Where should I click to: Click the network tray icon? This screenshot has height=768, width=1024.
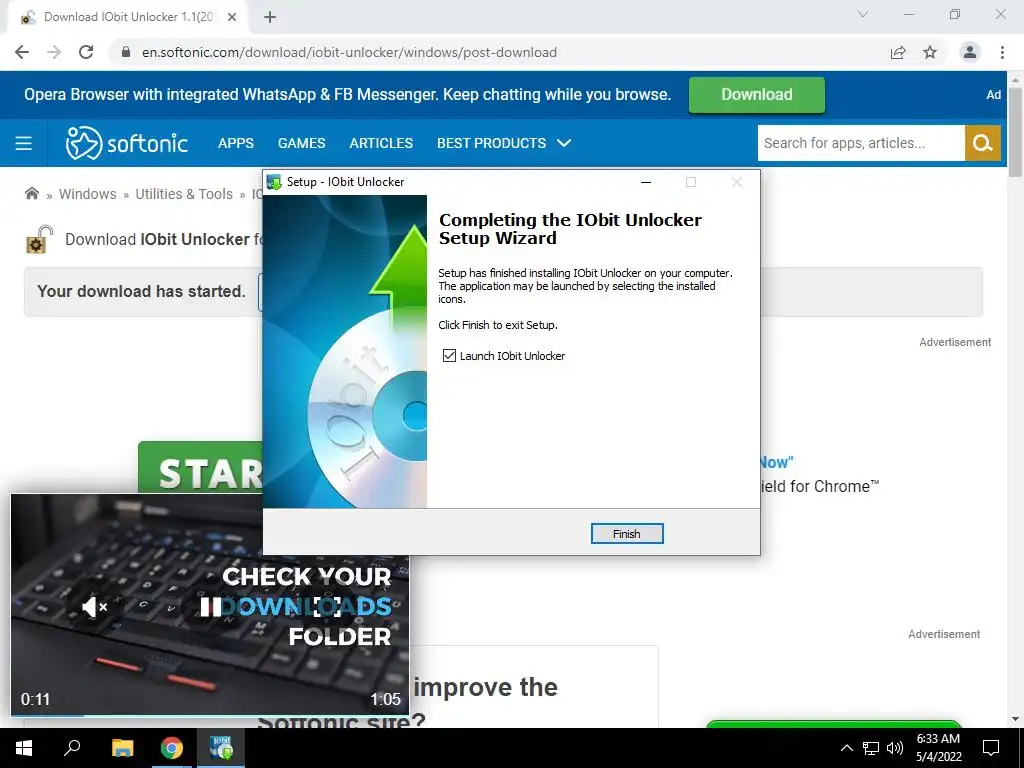click(x=871, y=748)
